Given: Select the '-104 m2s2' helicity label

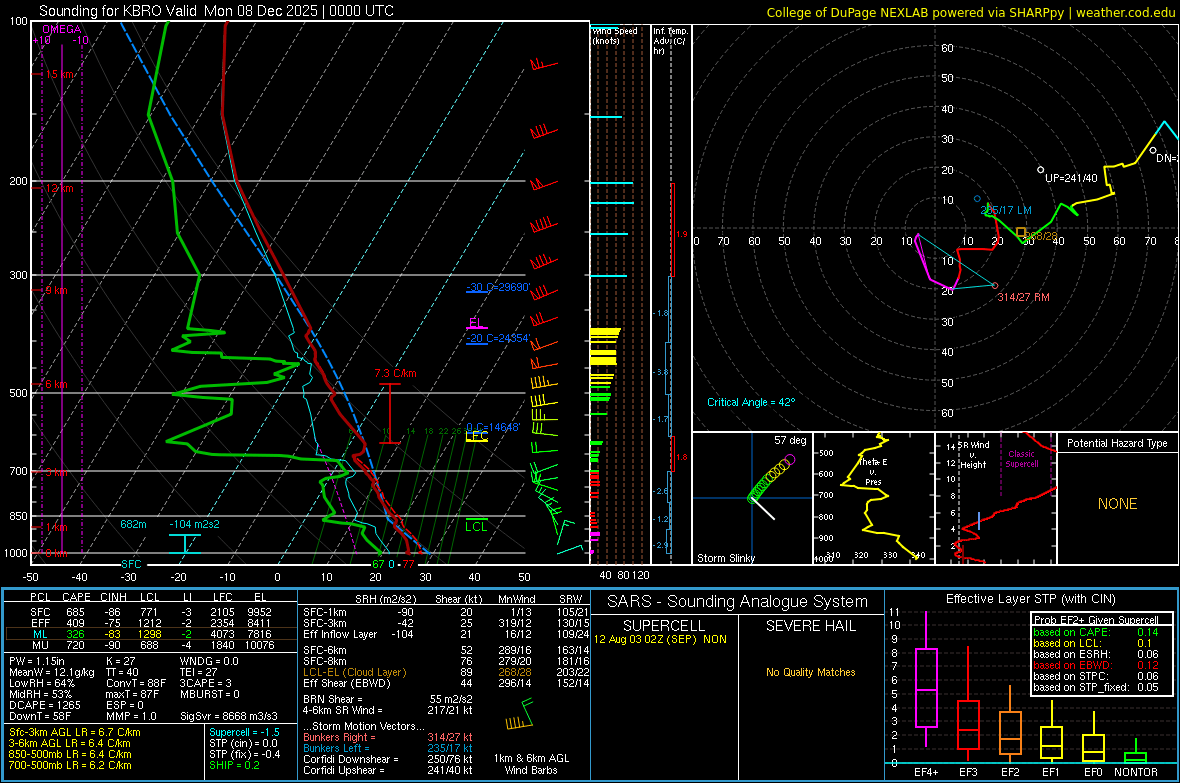Looking at the screenshot, I should coord(194,524).
